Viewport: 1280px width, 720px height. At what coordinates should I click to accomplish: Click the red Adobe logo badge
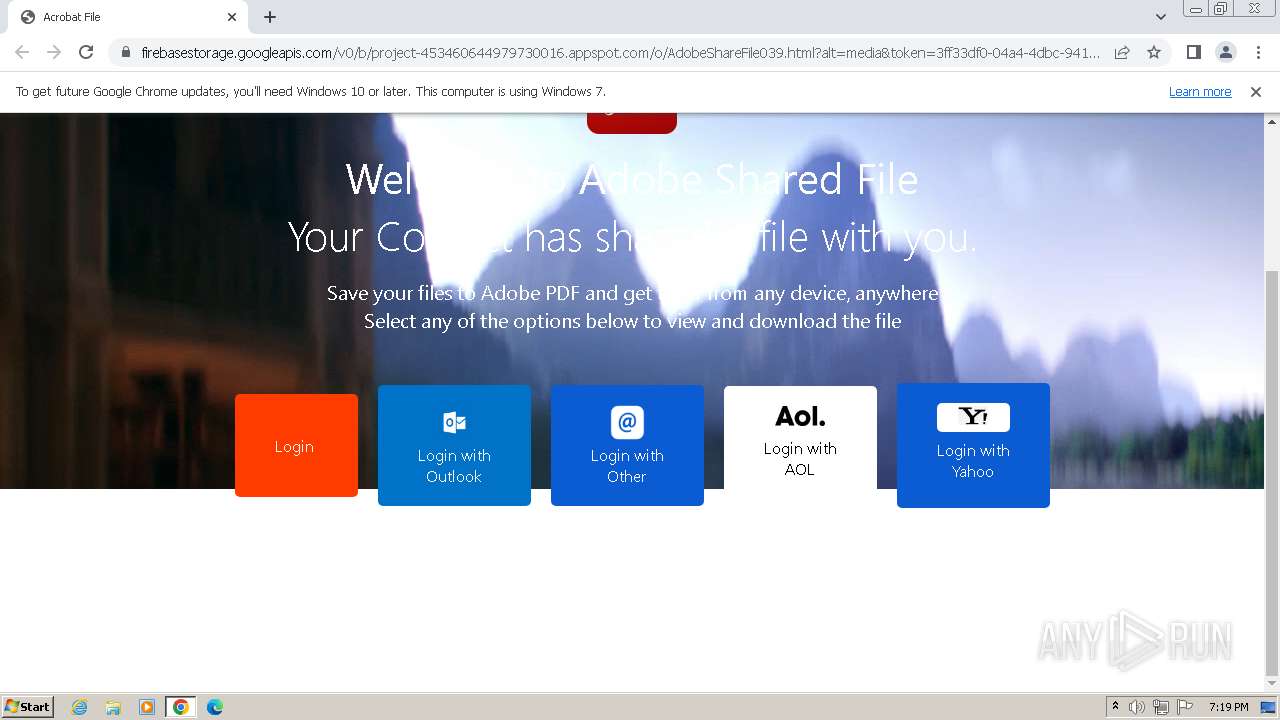click(x=632, y=123)
